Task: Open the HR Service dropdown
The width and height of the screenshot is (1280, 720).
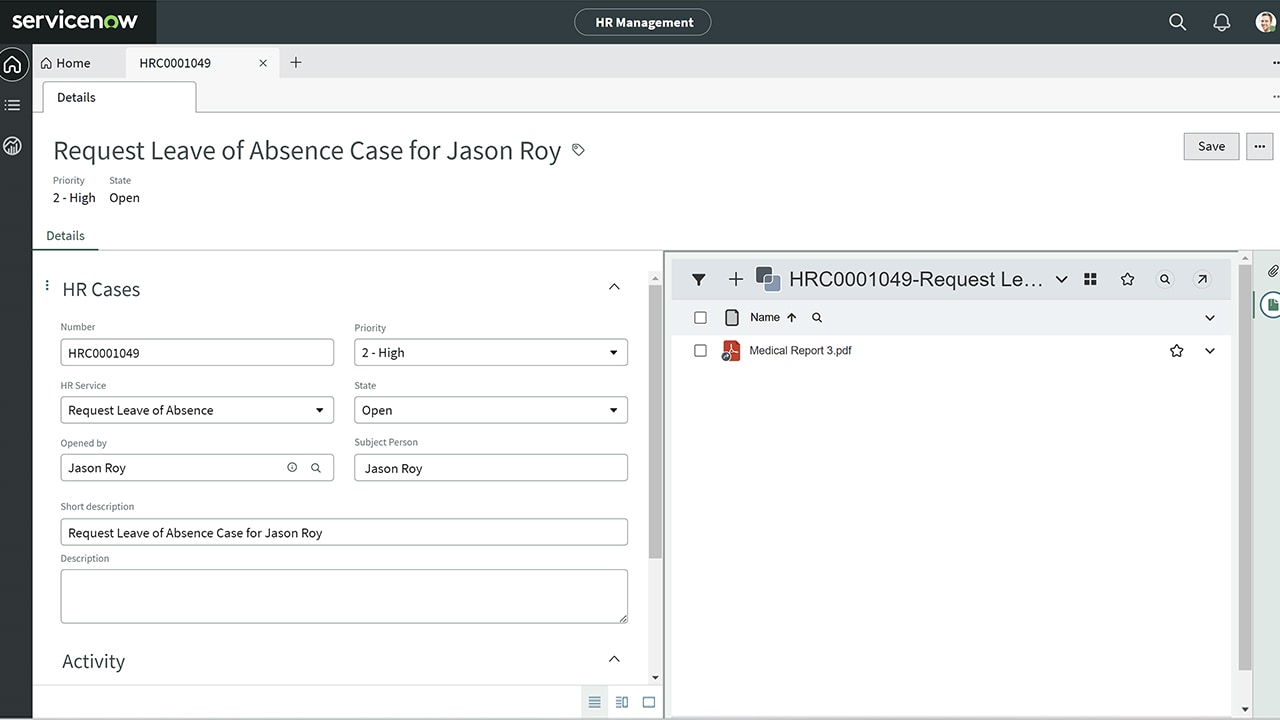Action: pyautogui.click(x=197, y=410)
